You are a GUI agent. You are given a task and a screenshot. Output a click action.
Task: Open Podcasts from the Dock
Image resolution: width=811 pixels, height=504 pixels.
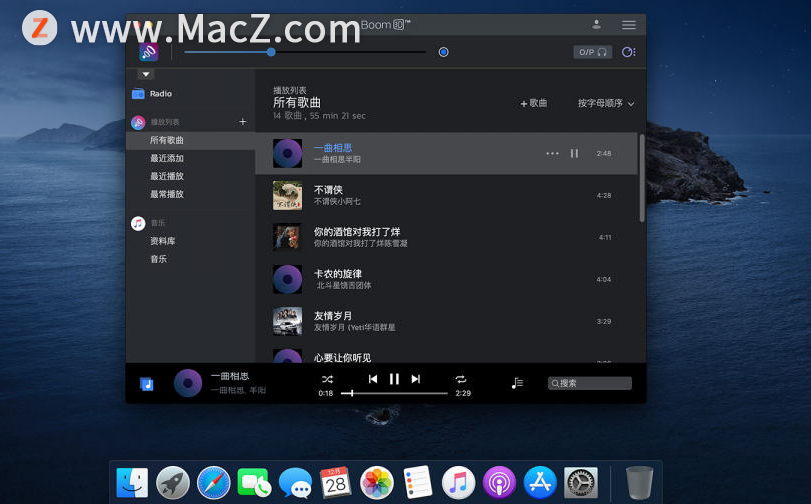499,483
